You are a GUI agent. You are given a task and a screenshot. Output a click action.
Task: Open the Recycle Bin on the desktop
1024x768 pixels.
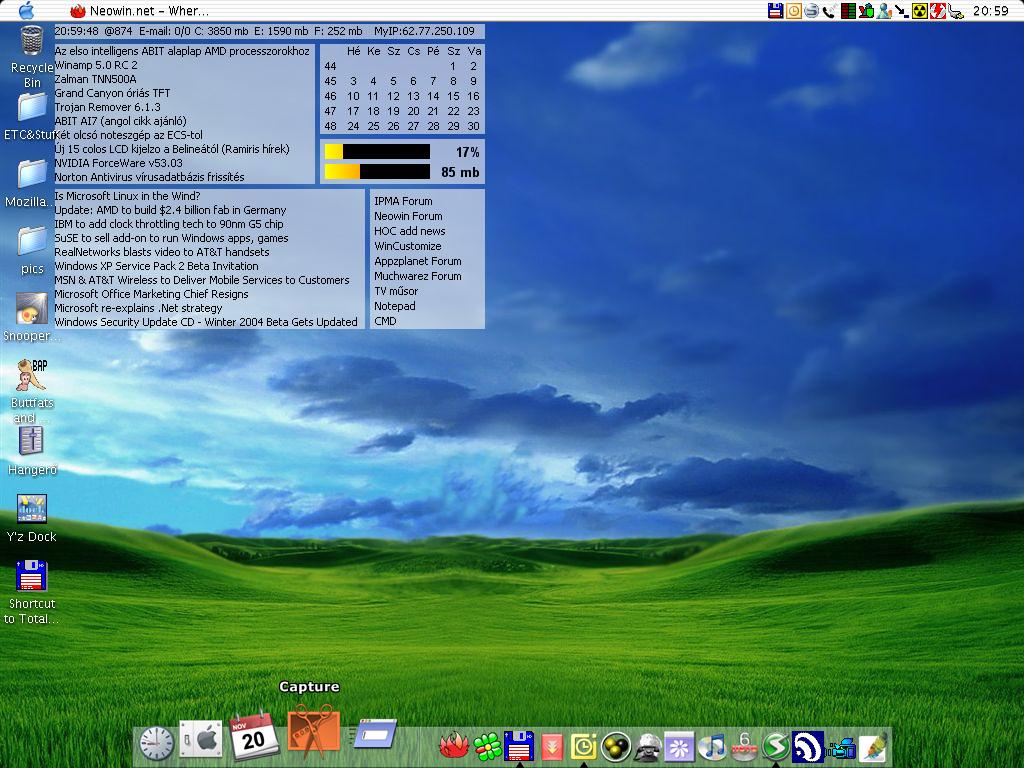pyautogui.click(x=32, y=44)
